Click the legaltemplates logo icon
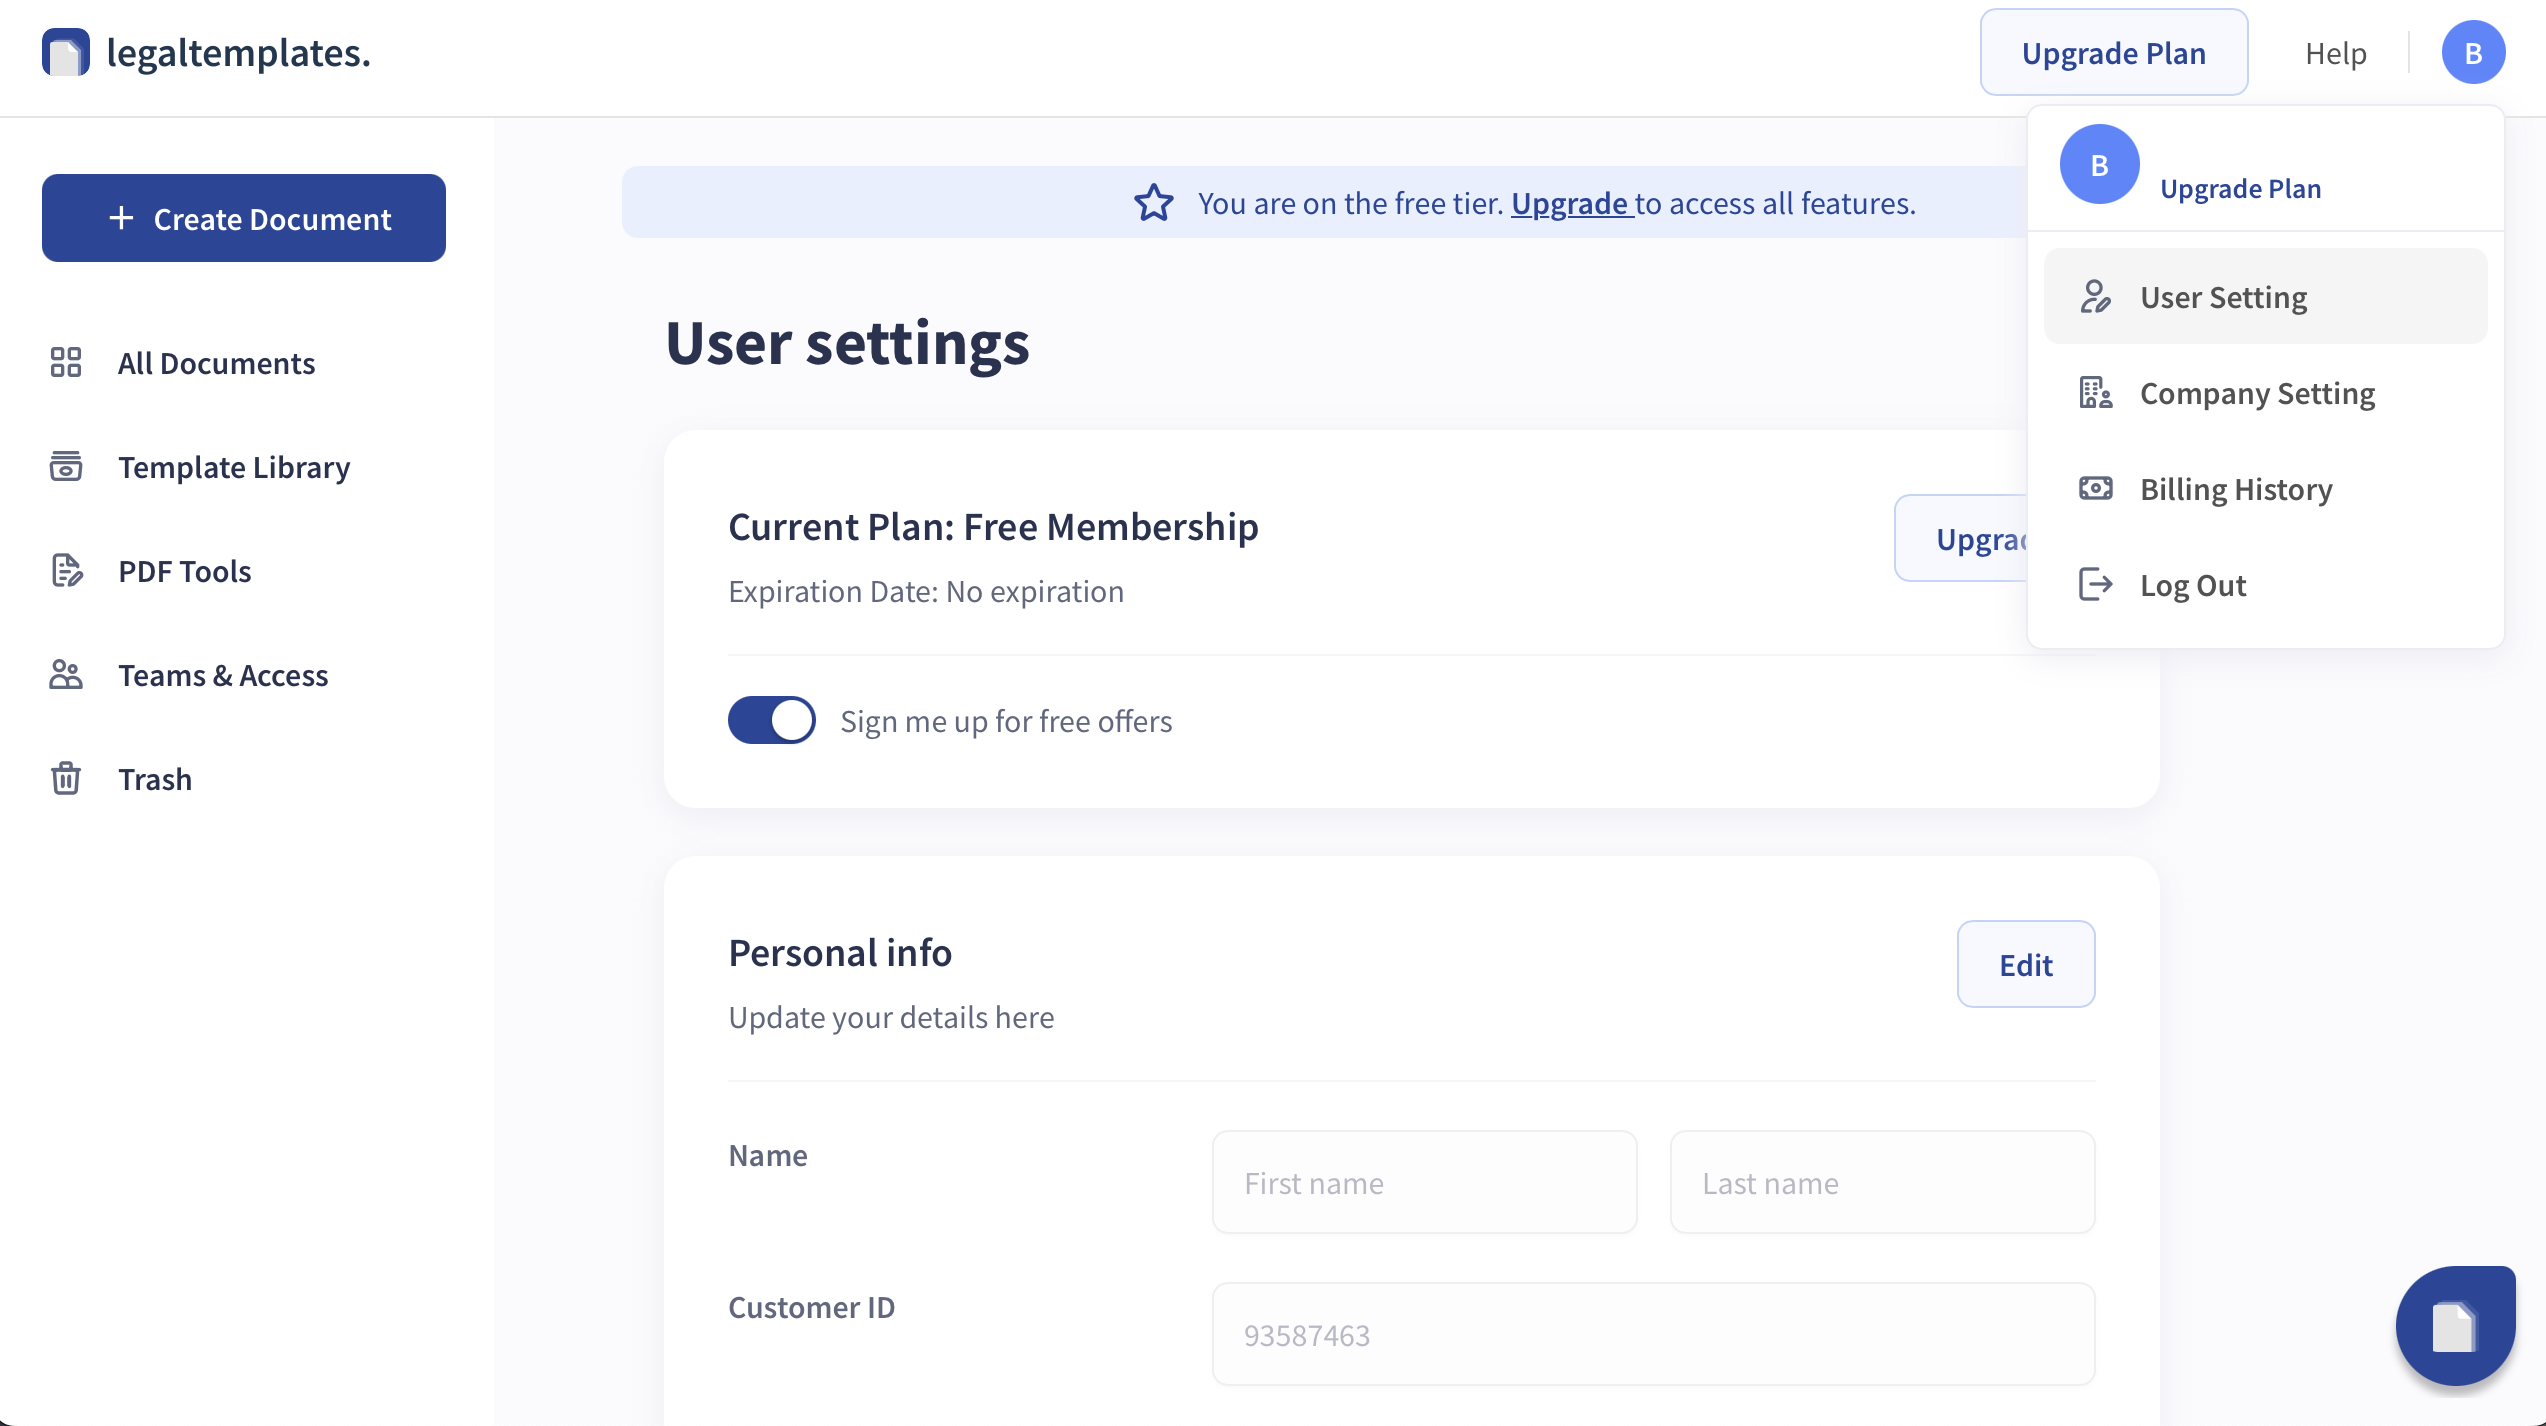 click(x=66, y=53)
